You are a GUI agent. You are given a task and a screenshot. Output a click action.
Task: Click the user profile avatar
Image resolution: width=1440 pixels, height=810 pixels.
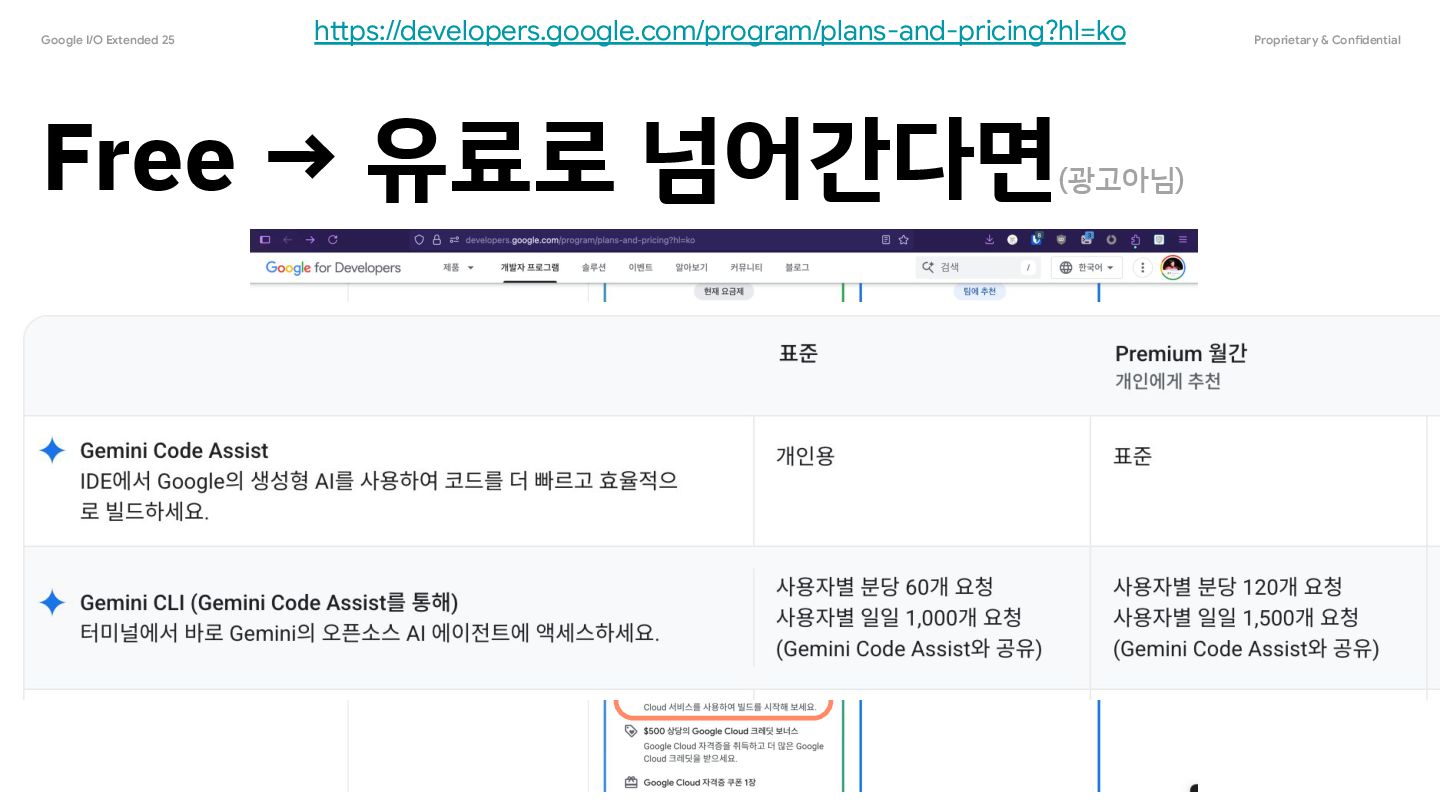(1173, 268)
